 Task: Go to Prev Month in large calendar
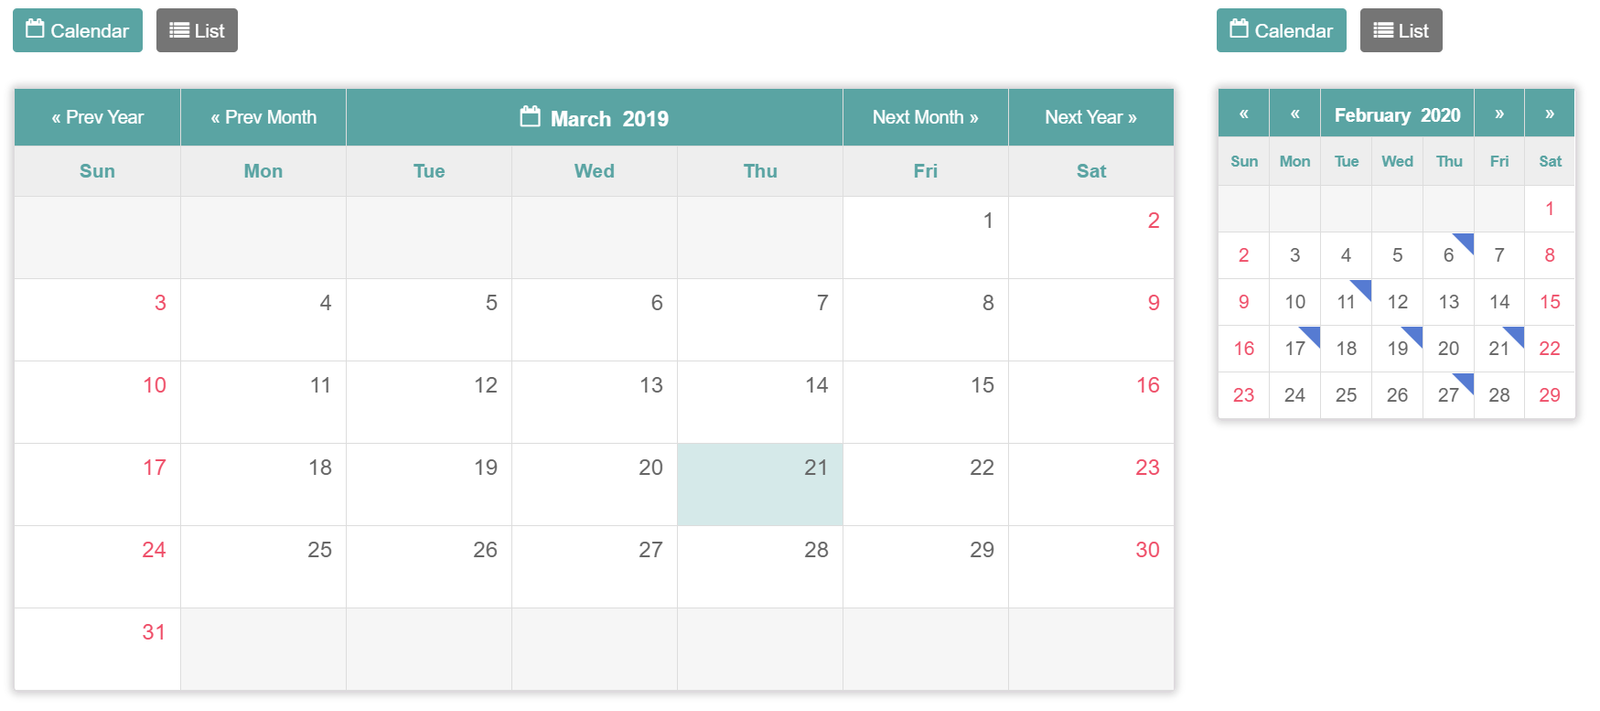pyautogui.click(x=264, y=117)
